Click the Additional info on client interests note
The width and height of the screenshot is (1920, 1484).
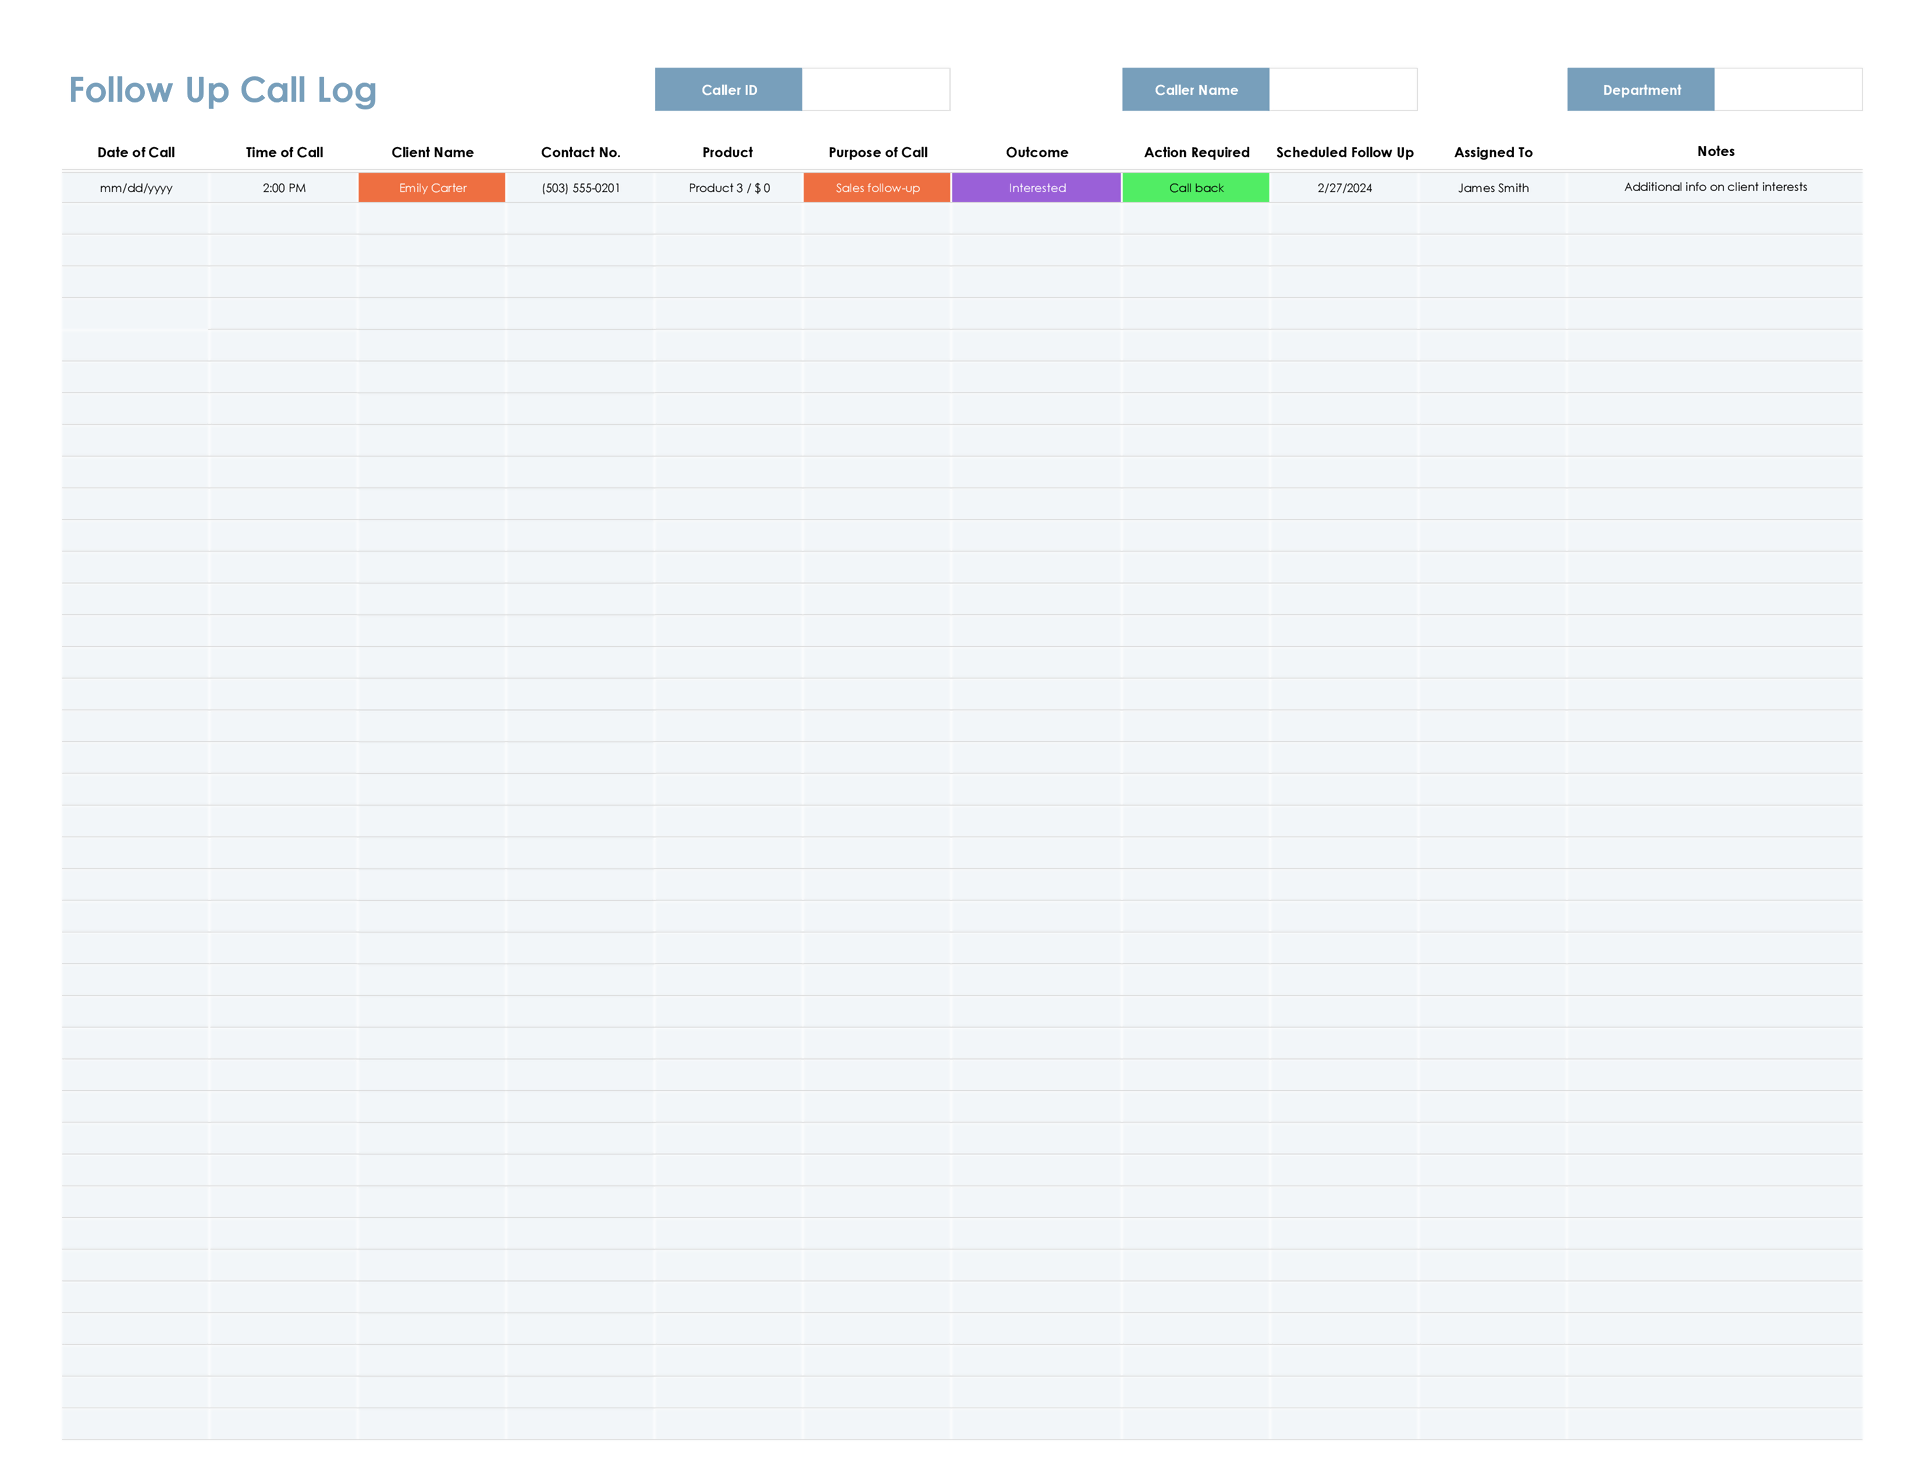[x=1715, y=187]
